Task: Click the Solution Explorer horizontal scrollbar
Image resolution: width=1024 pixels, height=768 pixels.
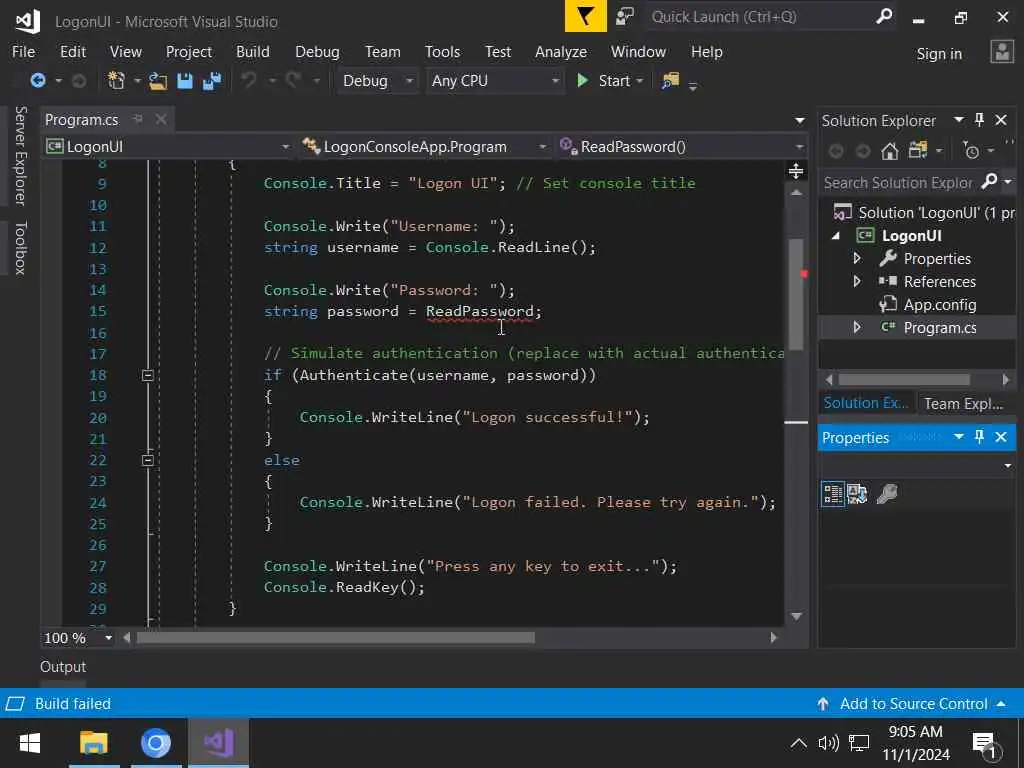Action: pyautogui.click(x=904, y=379)
